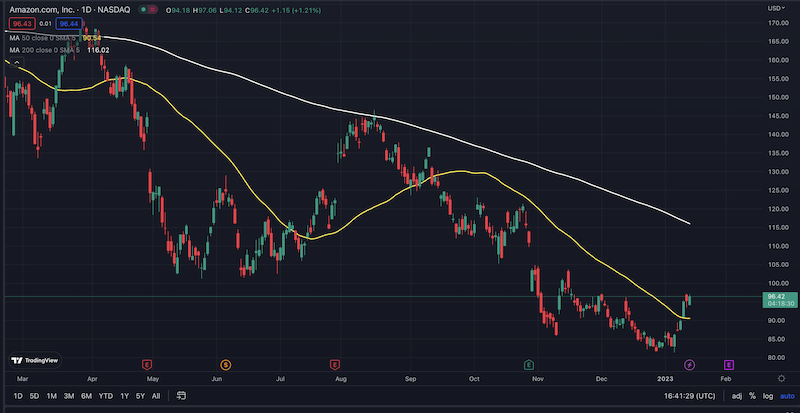The width and height of the screenshot is (800, 413).
Task: Open the earnings marker near May
Action: (x=147, y=365)
